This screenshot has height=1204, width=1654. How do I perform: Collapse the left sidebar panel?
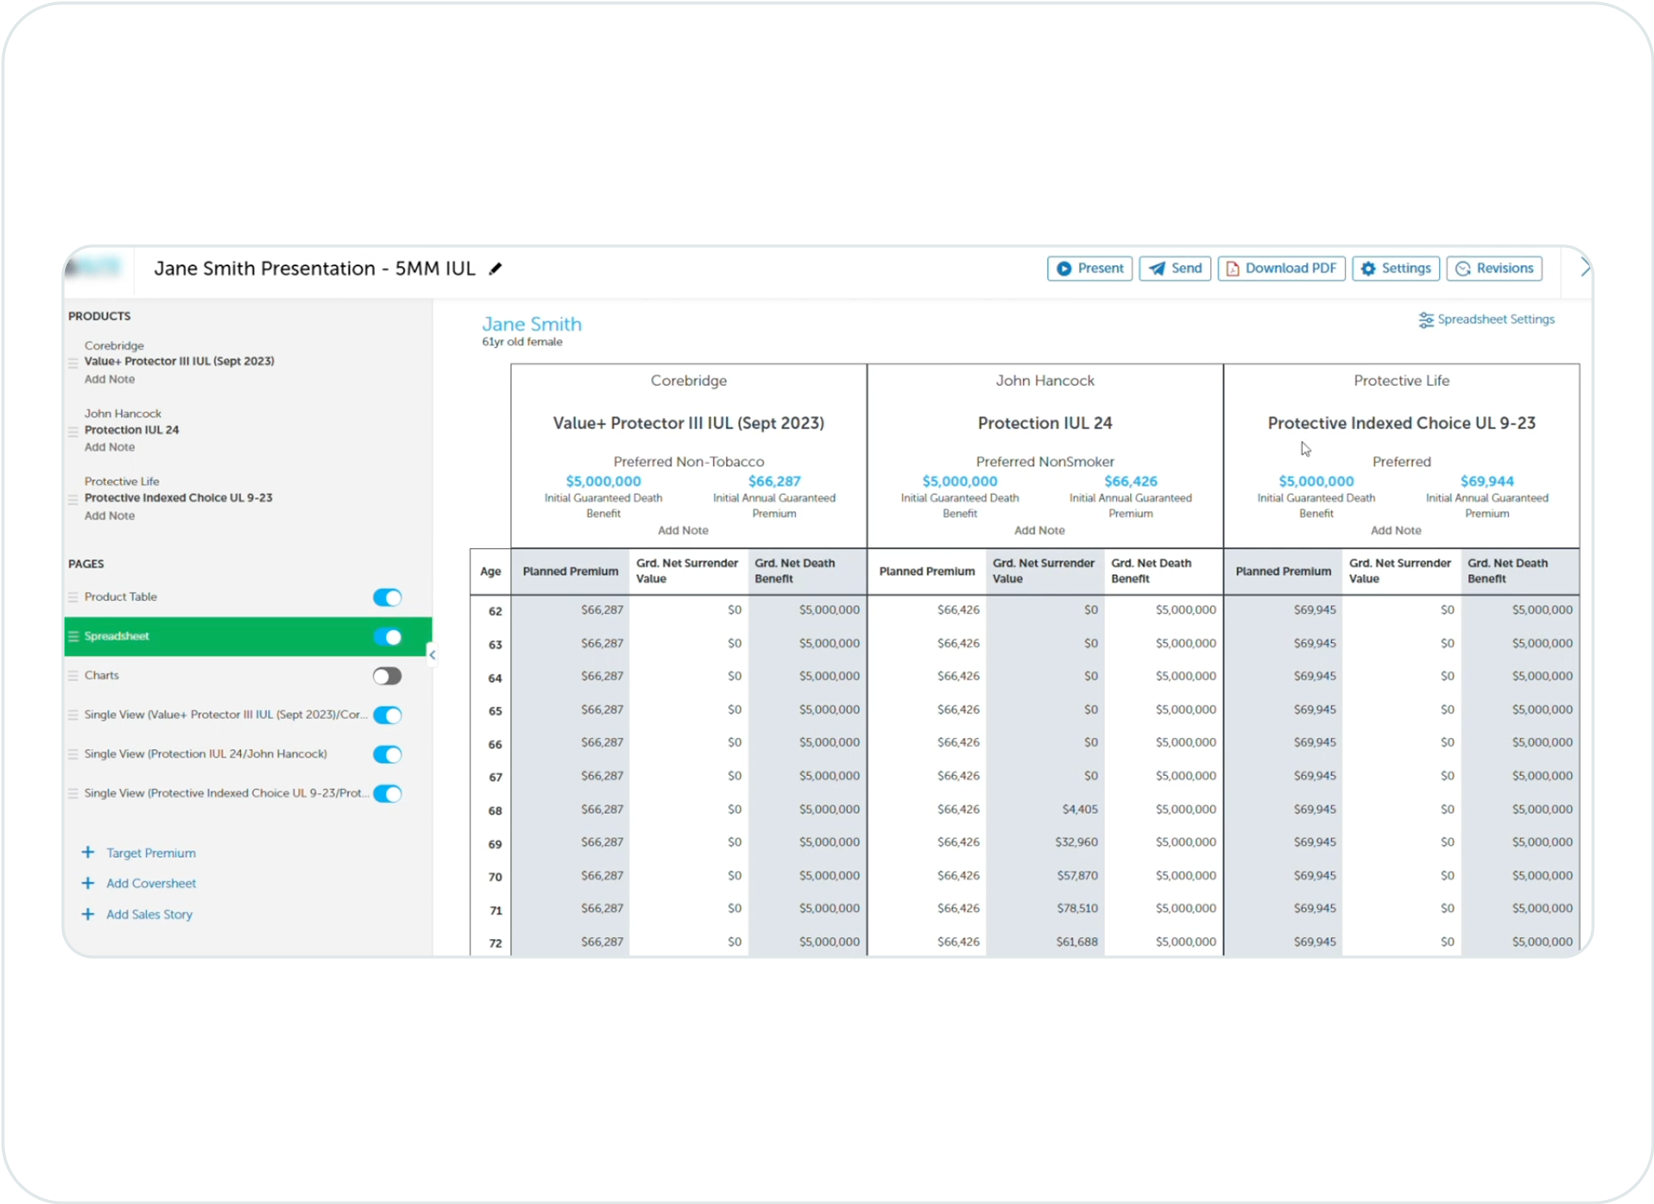pos(432,655)
